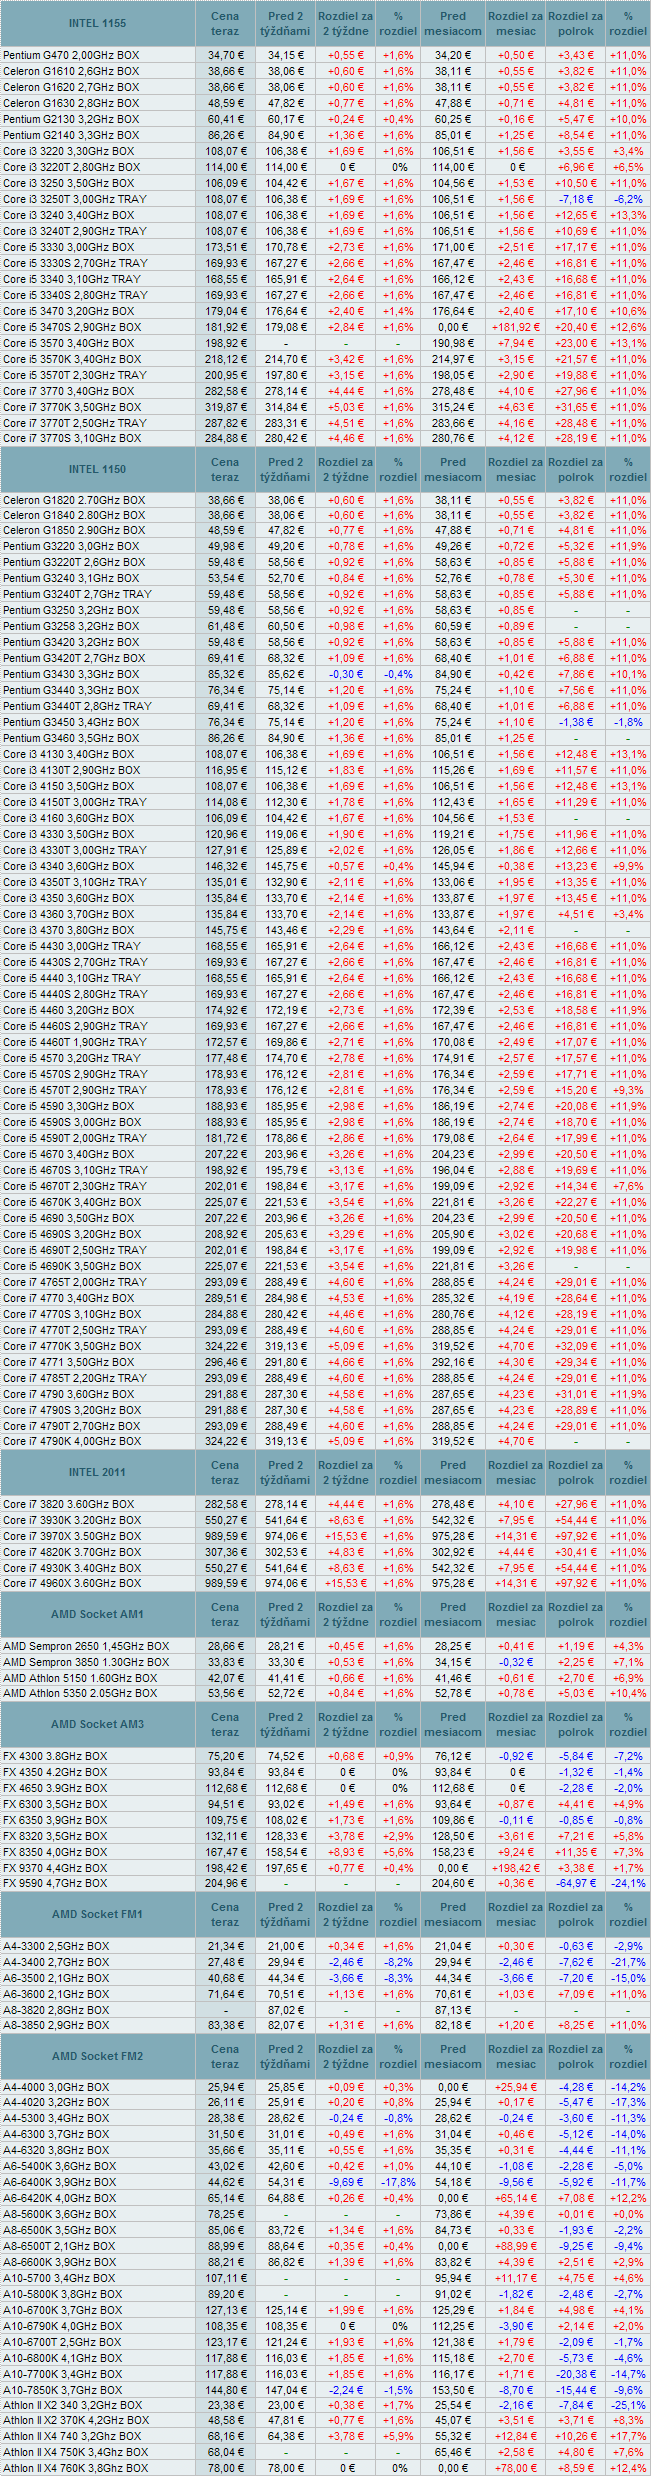
Task: Select Pentium G3450 3,4GHz BOX product name
Action: (71, 722)
